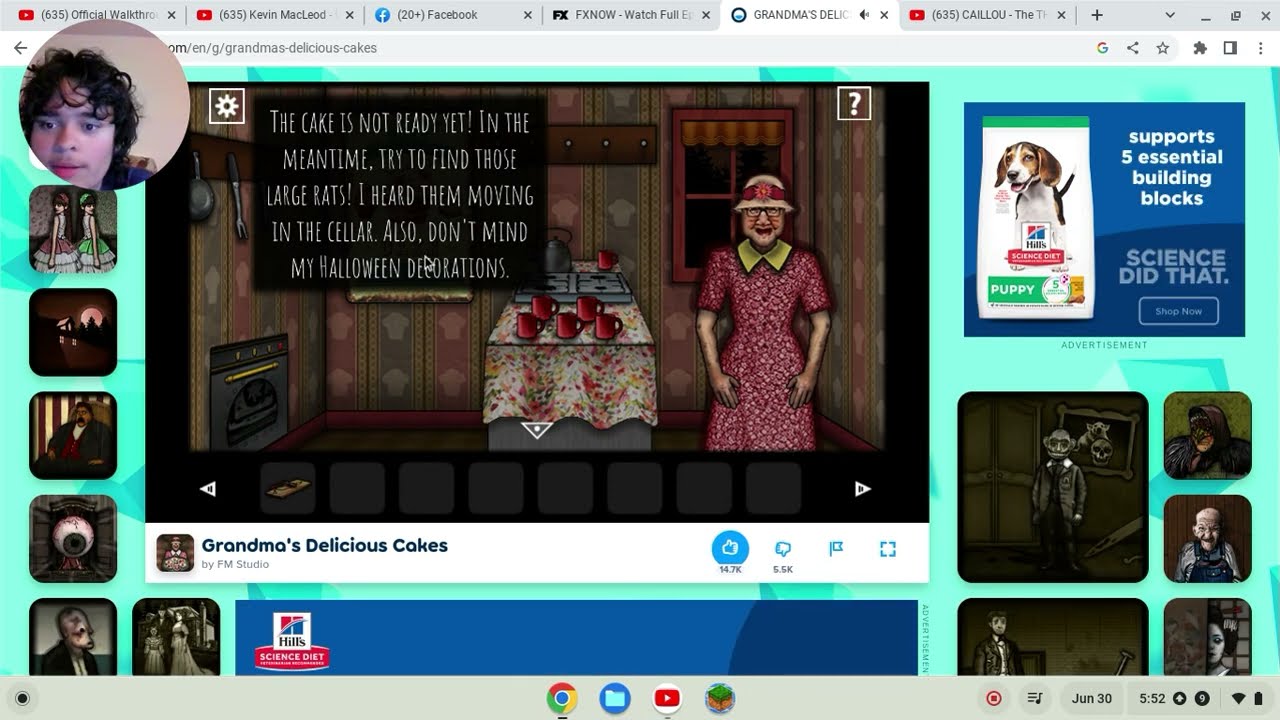Click the Google icon in the address bar

tap(1102, 48)
